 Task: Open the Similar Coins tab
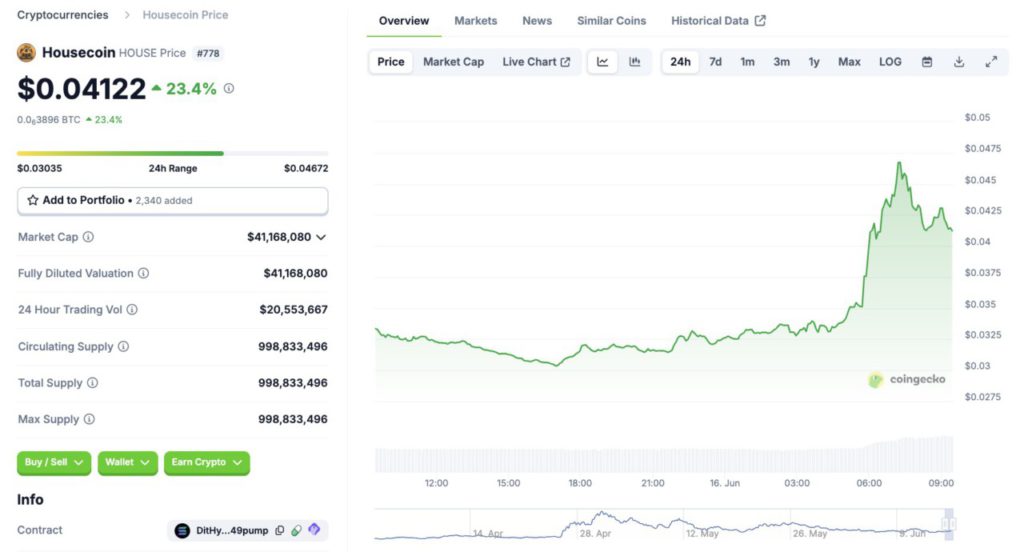611,21
